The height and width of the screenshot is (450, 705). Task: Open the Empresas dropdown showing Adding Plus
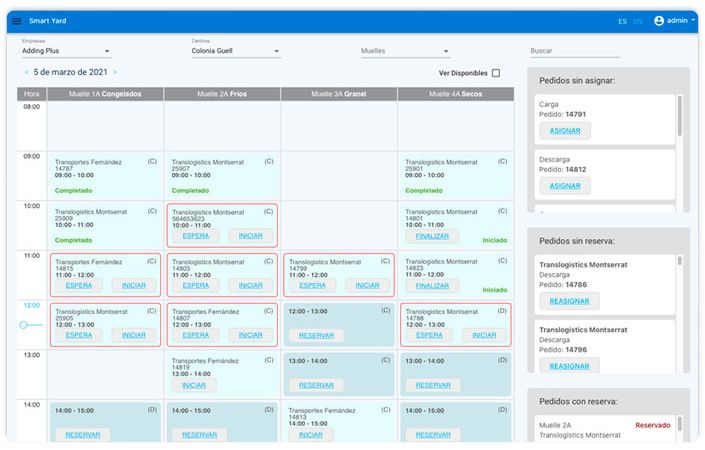click(66, 51)
